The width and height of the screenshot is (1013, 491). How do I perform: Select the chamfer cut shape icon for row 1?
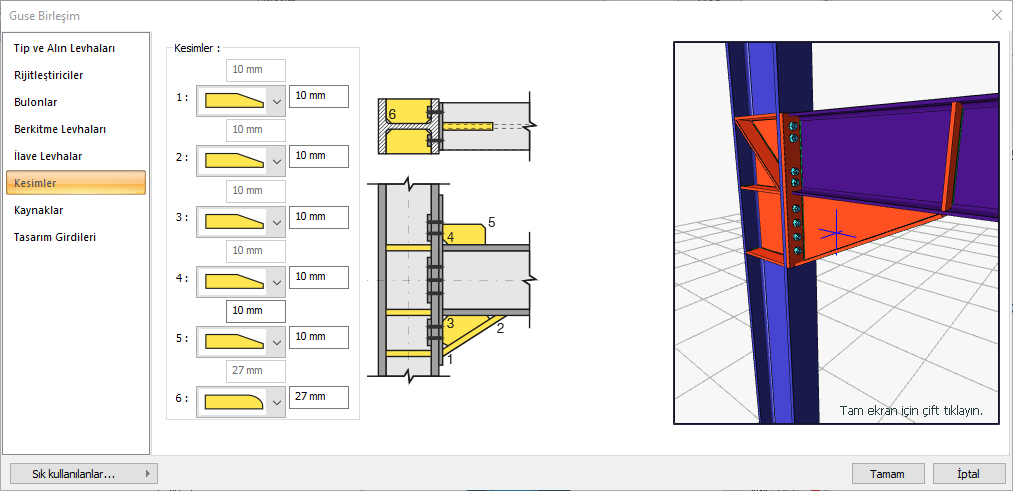coord(235,101)
